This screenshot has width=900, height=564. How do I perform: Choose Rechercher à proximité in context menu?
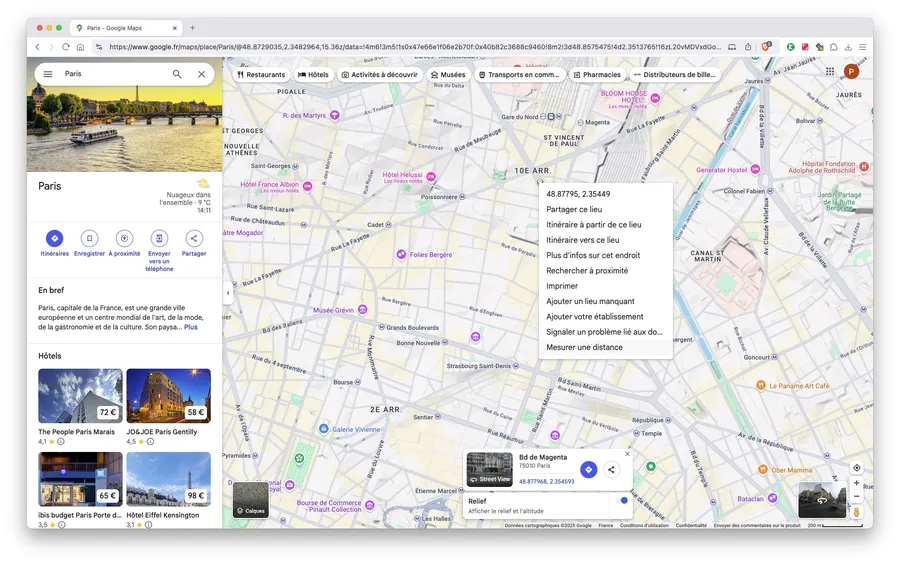pos(606,271)
